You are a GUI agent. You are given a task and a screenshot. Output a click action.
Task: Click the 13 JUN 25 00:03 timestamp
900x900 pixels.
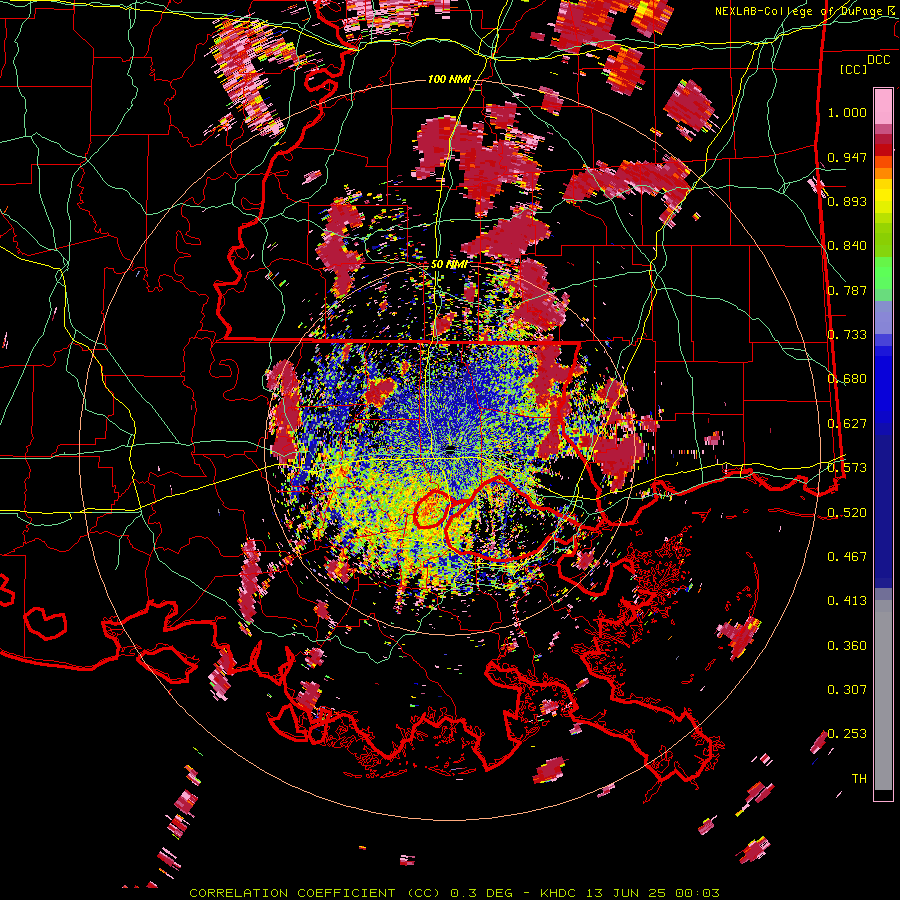coord(654,893)
